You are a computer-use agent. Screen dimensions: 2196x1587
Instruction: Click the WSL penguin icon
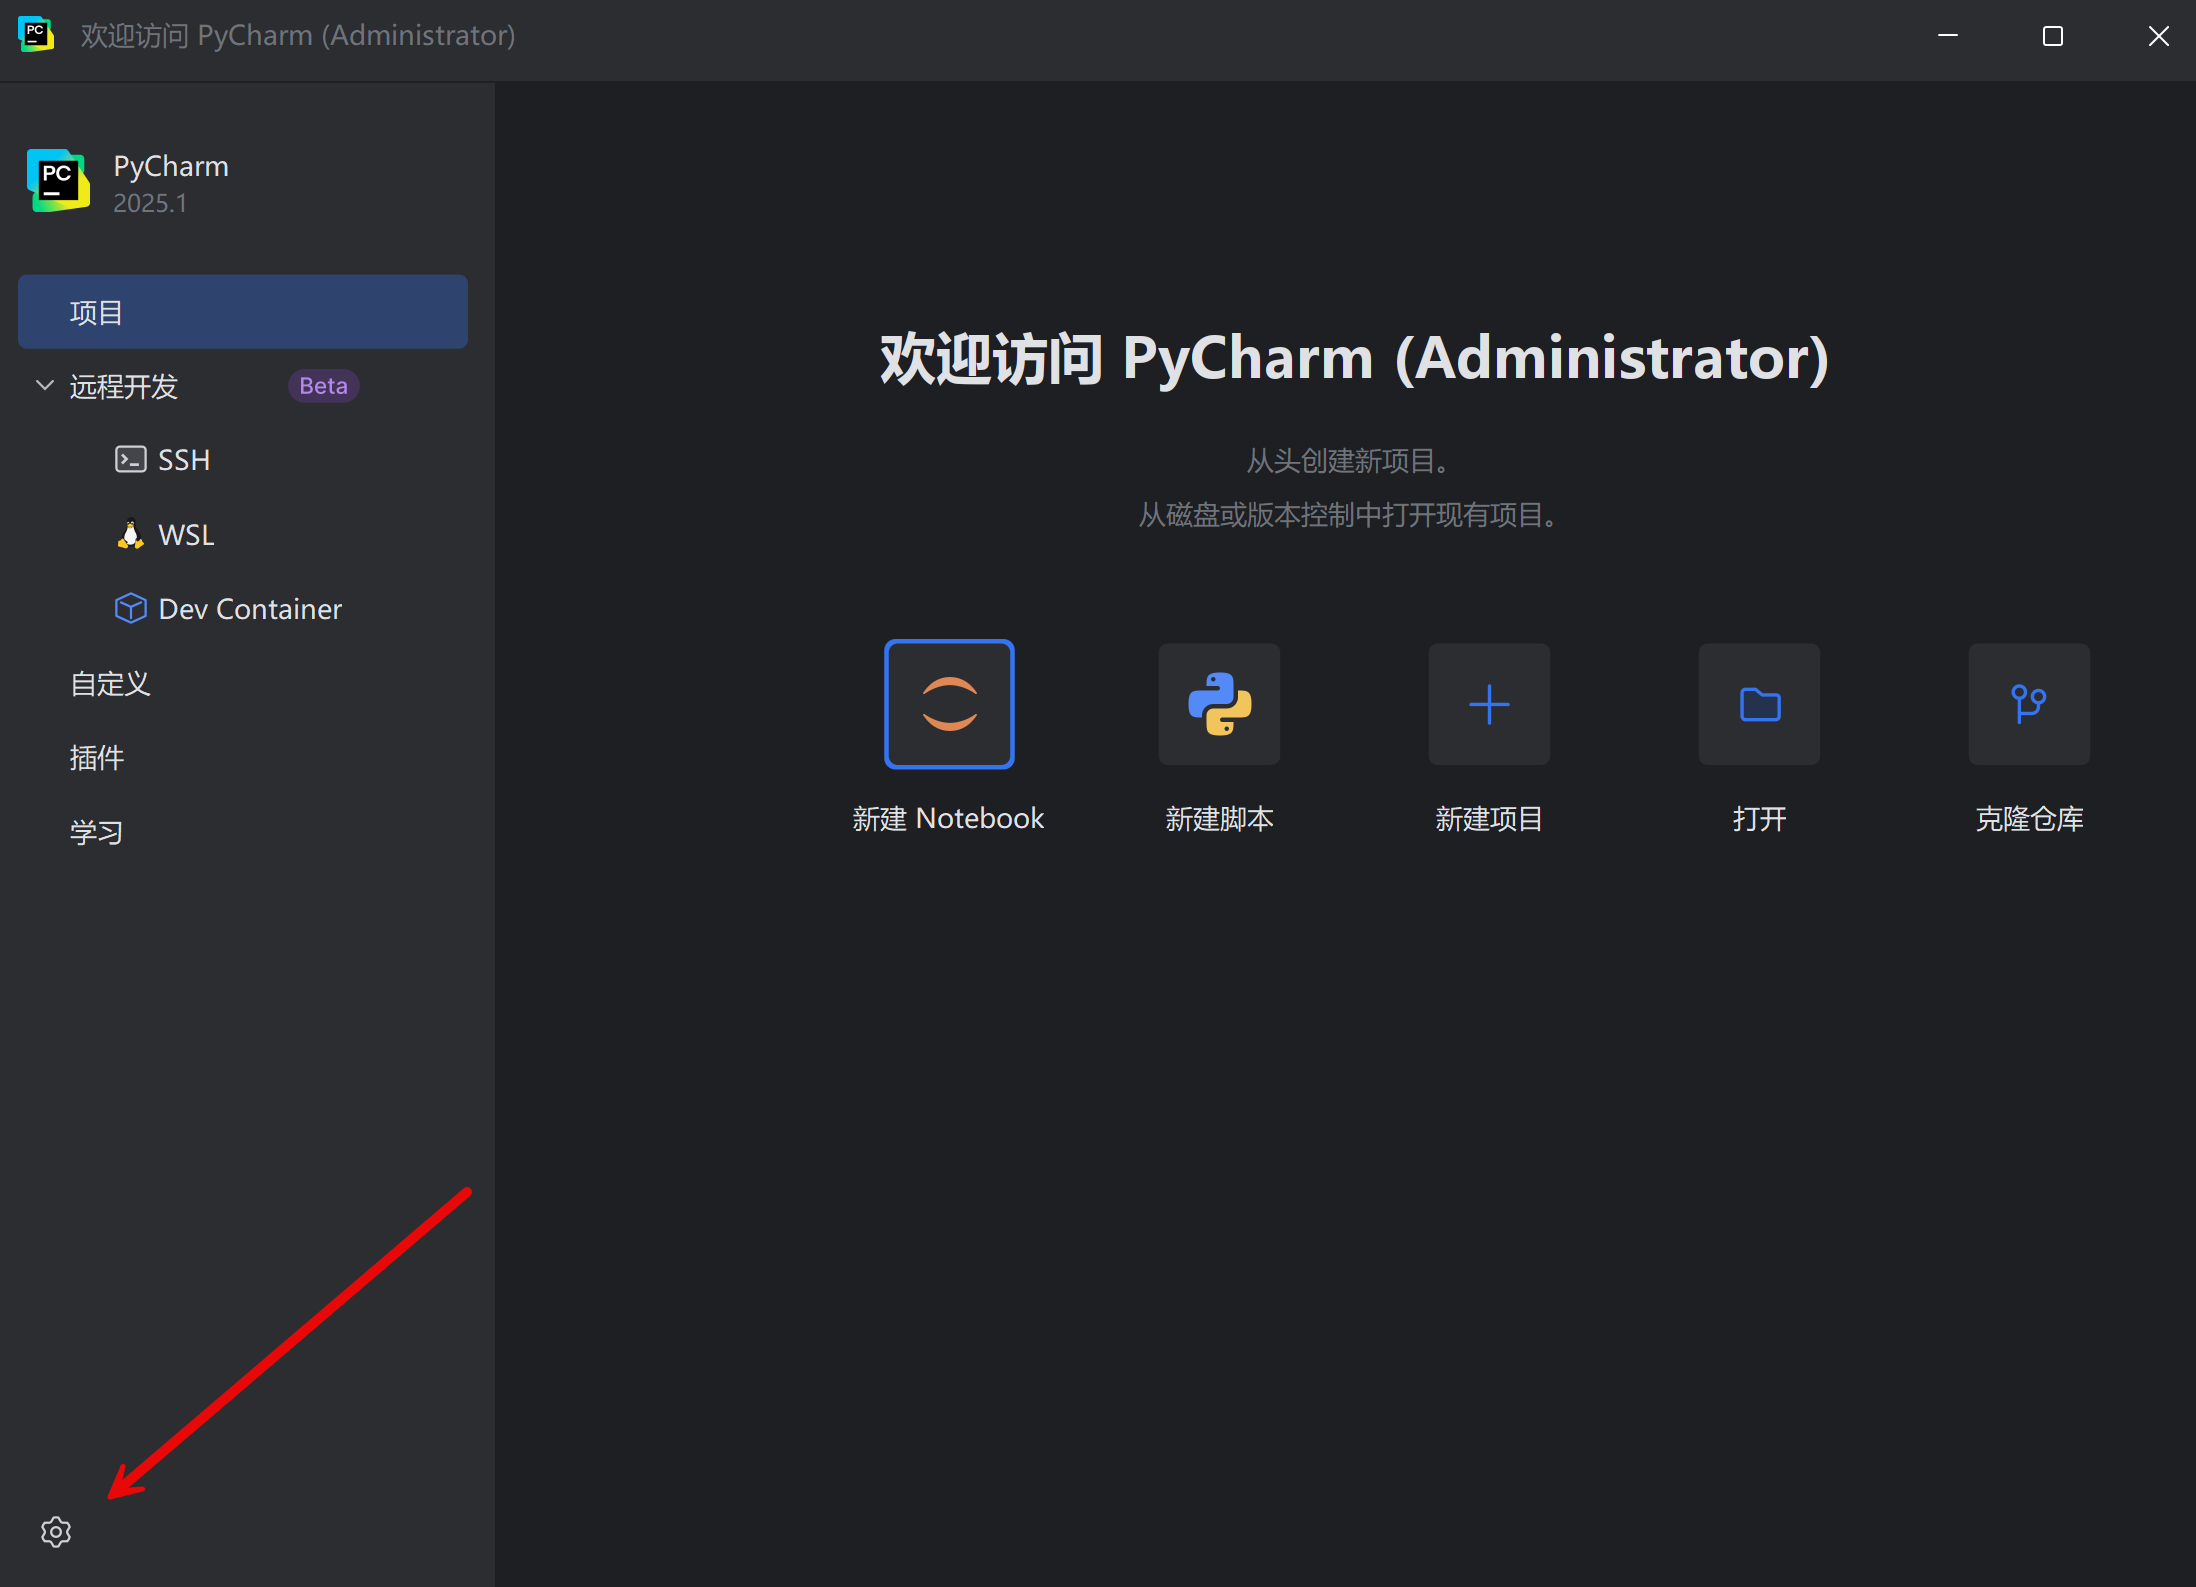(130, 534)
